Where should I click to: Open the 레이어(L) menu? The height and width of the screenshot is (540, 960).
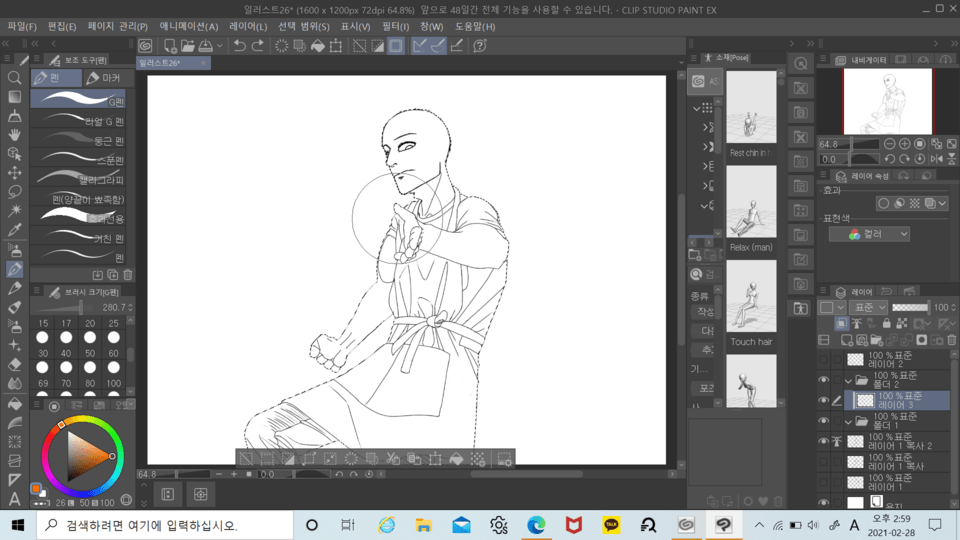pyautogui.click(x=248, y=26)
